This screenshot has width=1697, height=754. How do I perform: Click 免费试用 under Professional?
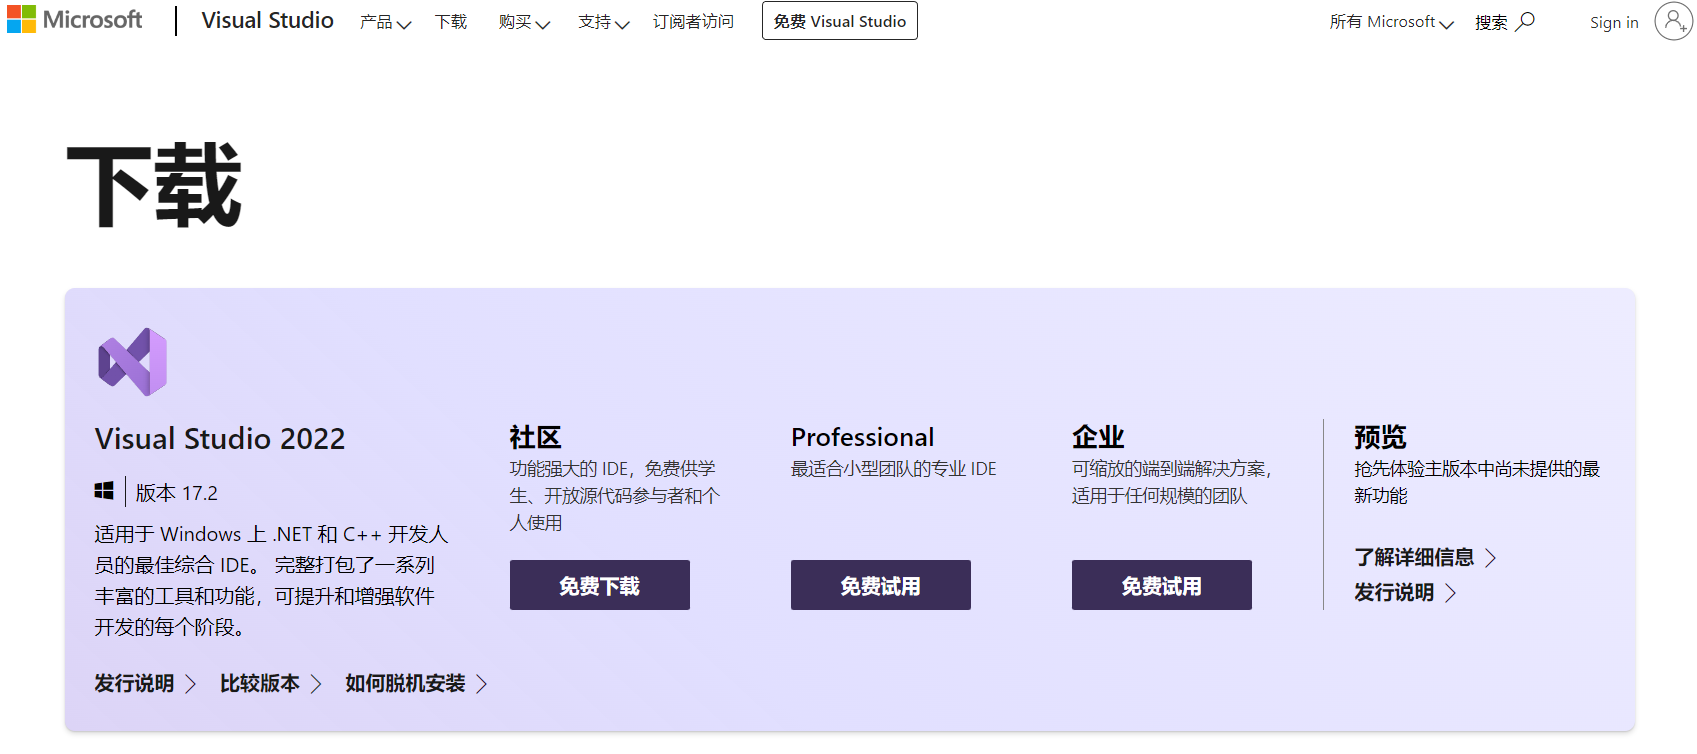(x=881, y=585)
